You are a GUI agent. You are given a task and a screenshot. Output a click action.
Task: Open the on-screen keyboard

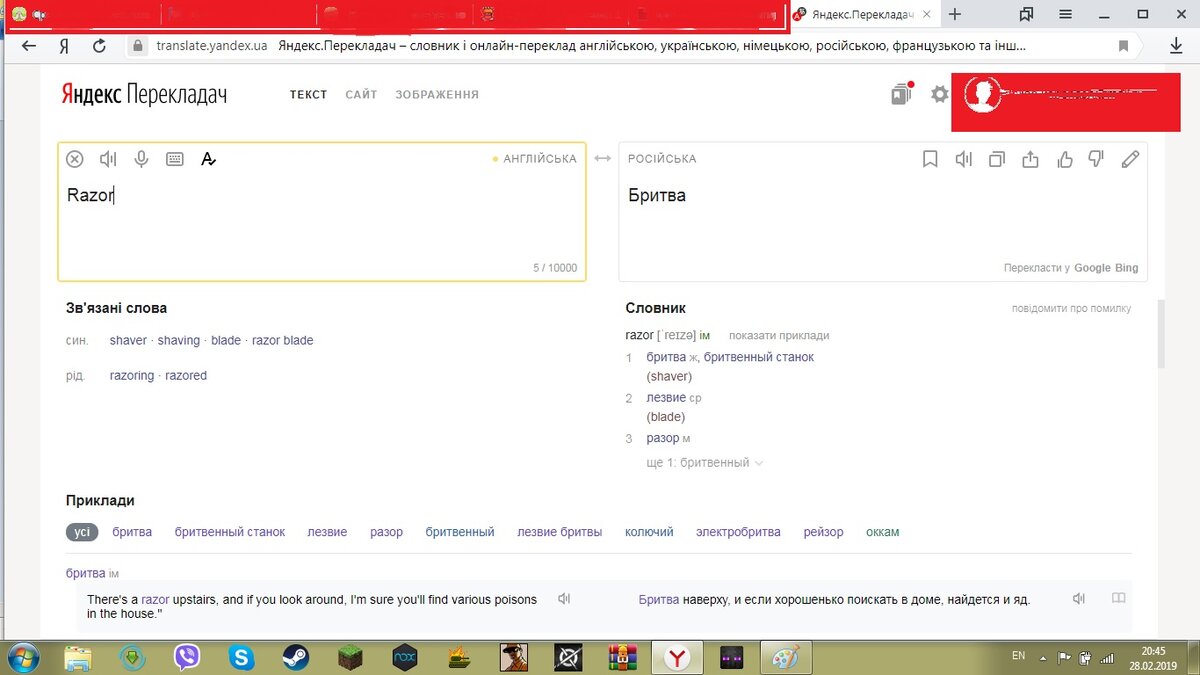pos(175,159)
